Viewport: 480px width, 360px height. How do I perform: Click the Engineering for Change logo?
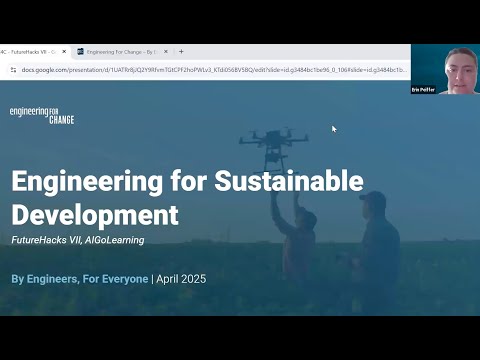pyautogui.click(x=42, y=115)
